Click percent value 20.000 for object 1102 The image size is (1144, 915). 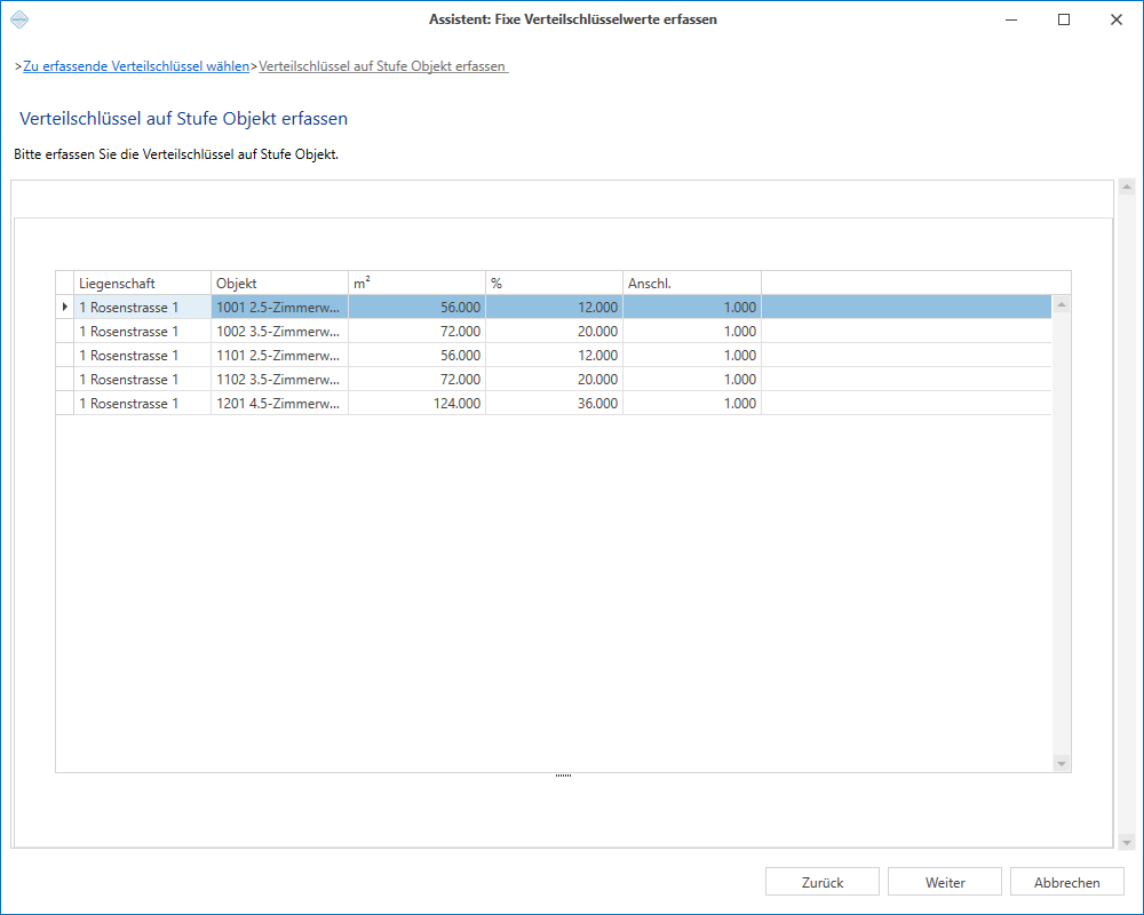(x=554, y=379)
